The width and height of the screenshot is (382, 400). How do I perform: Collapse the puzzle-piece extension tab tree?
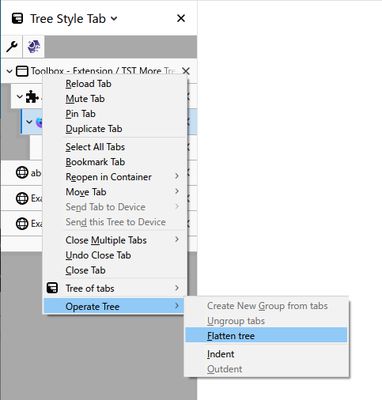tap(20, 97)
